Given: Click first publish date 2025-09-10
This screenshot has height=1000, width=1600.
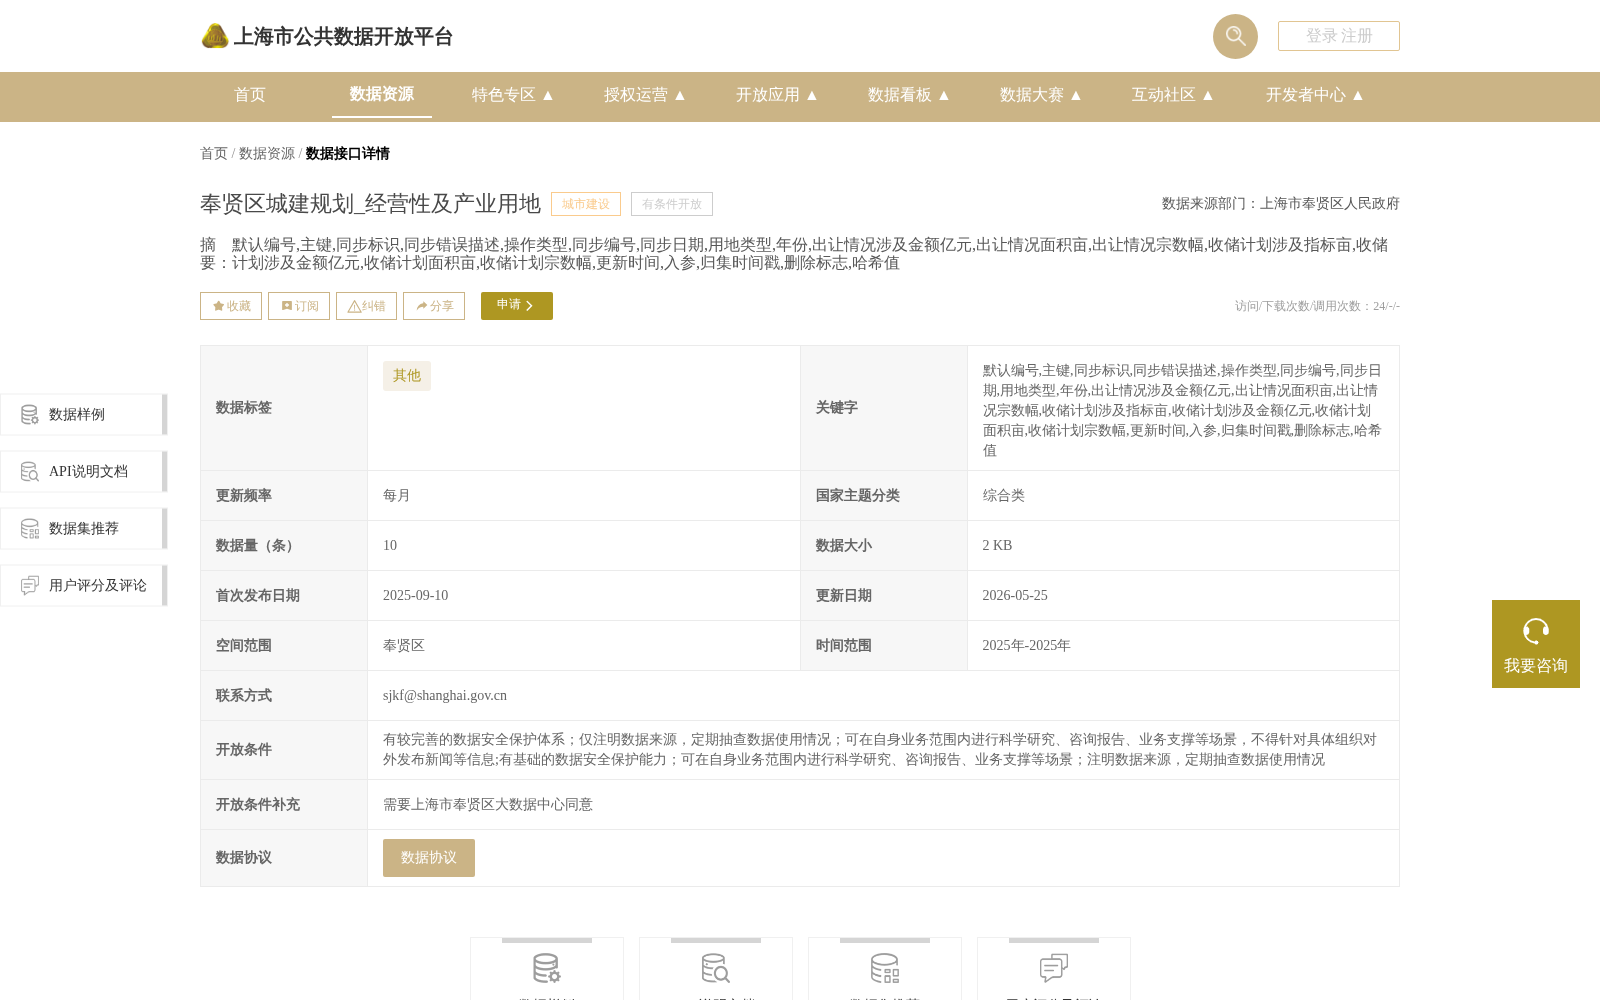Looking at the screenshot, I should (x=416, y=596).
